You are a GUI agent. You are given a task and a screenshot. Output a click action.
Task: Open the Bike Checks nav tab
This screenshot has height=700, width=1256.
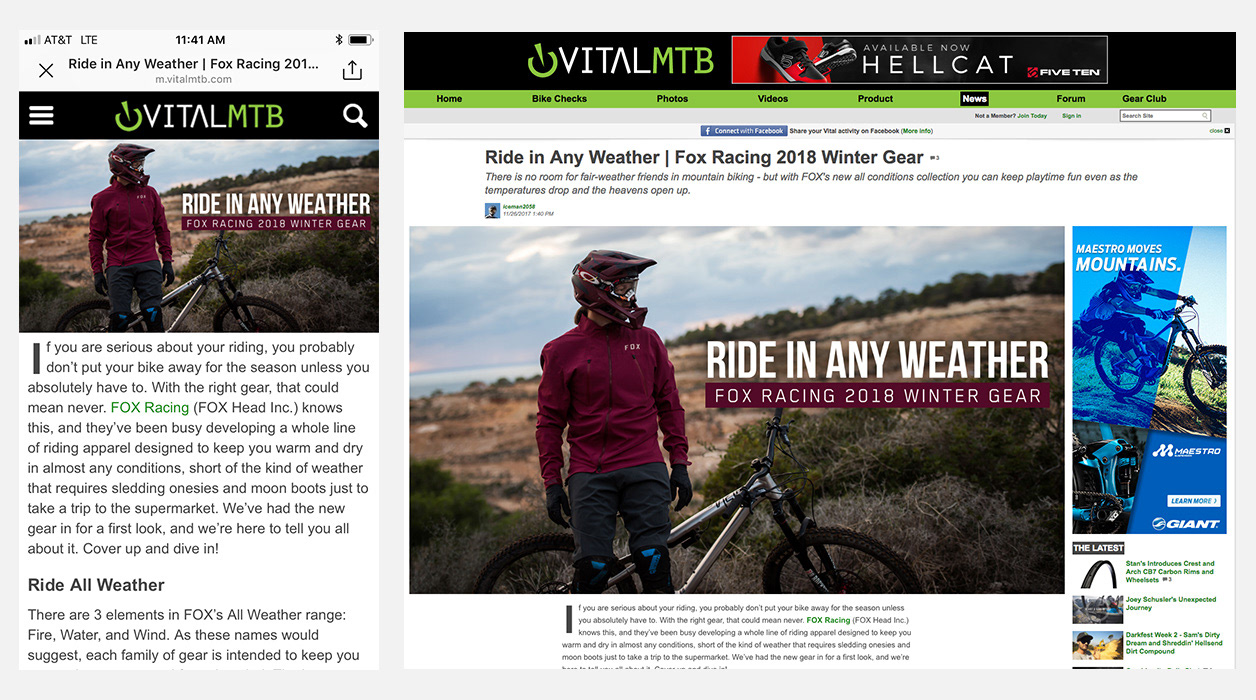pos(559,99)
